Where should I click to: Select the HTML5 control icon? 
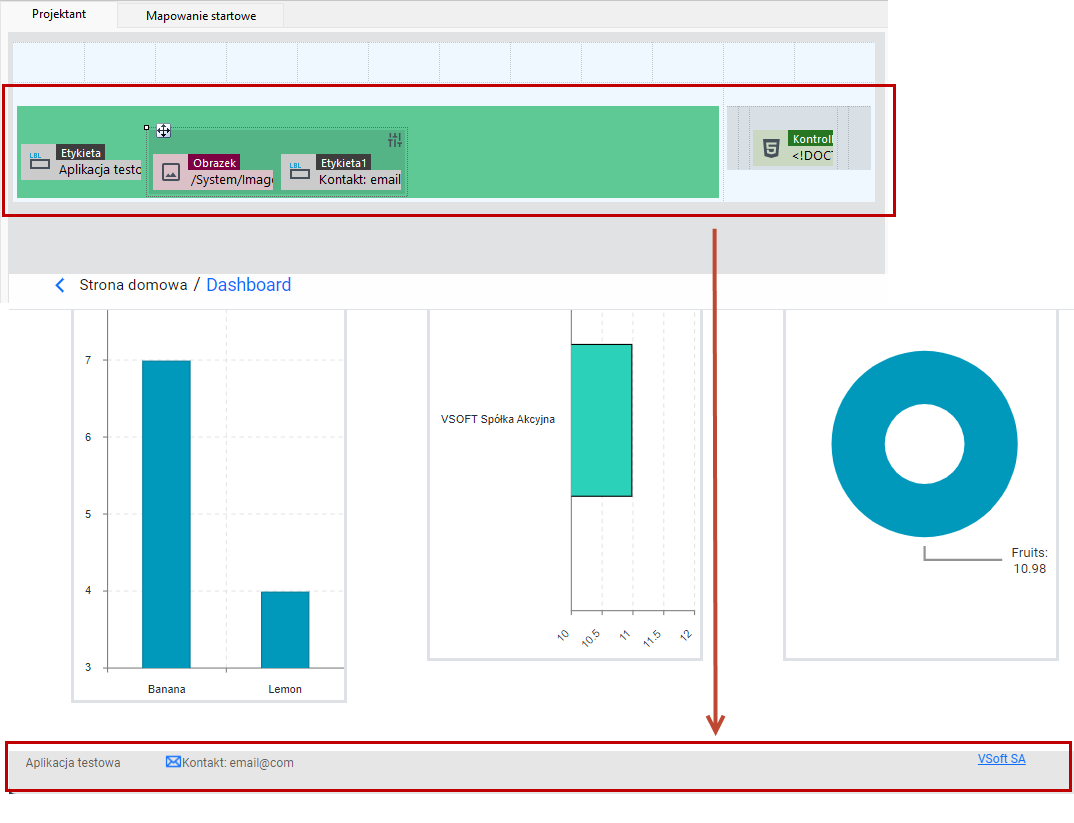(x=771, y=148)
